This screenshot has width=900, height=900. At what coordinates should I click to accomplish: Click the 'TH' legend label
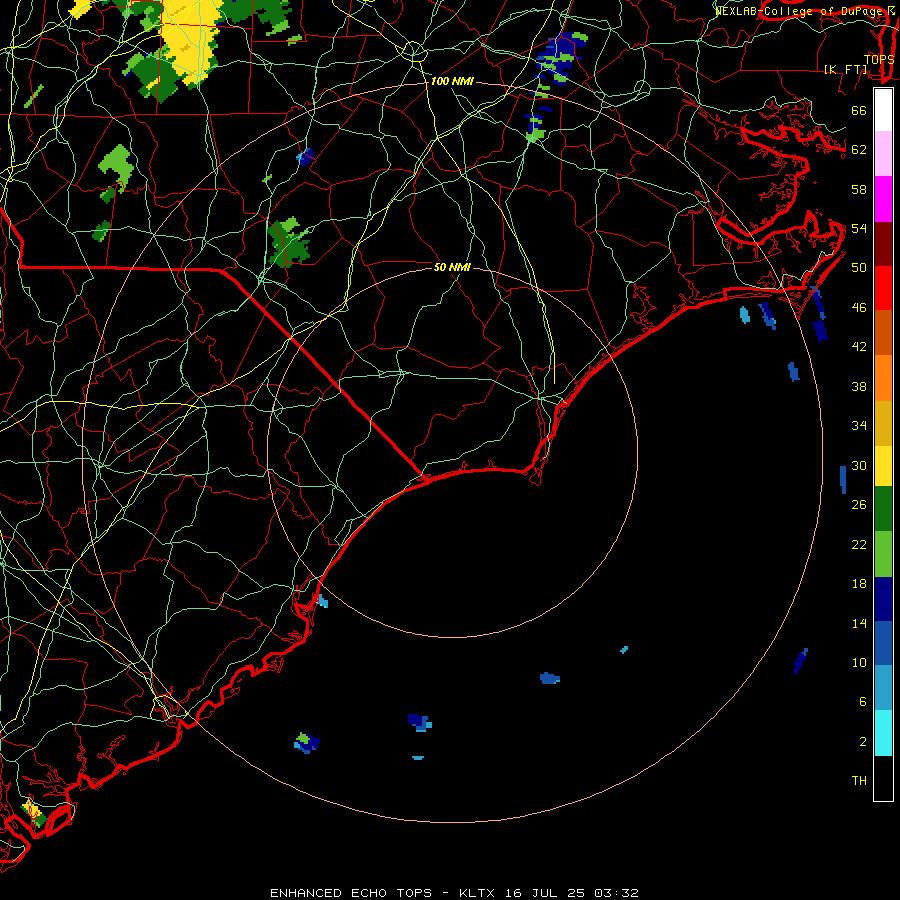859,781
